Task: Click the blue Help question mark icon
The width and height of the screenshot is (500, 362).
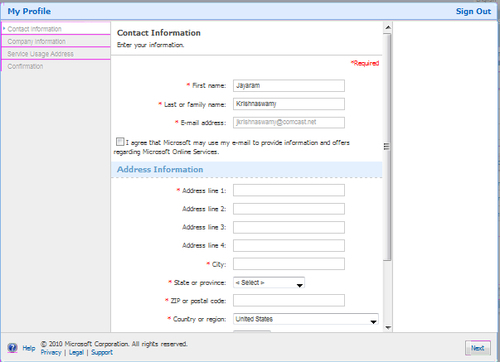Action: tap(12, 348)
